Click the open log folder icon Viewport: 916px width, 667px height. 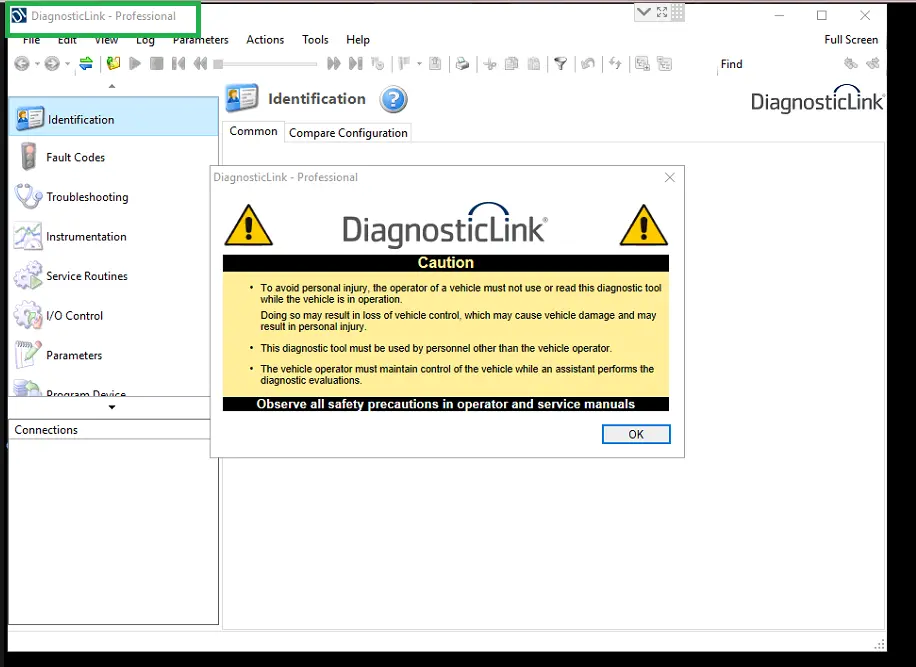pos(113,63)
